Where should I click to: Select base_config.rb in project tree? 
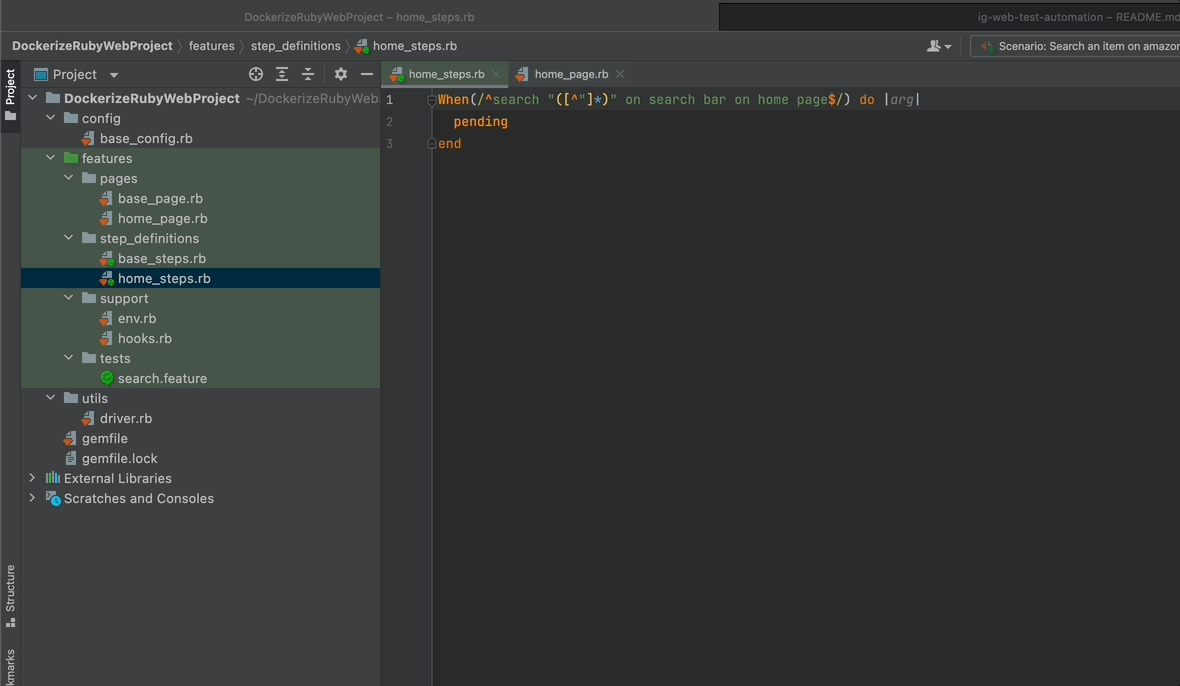146,138
